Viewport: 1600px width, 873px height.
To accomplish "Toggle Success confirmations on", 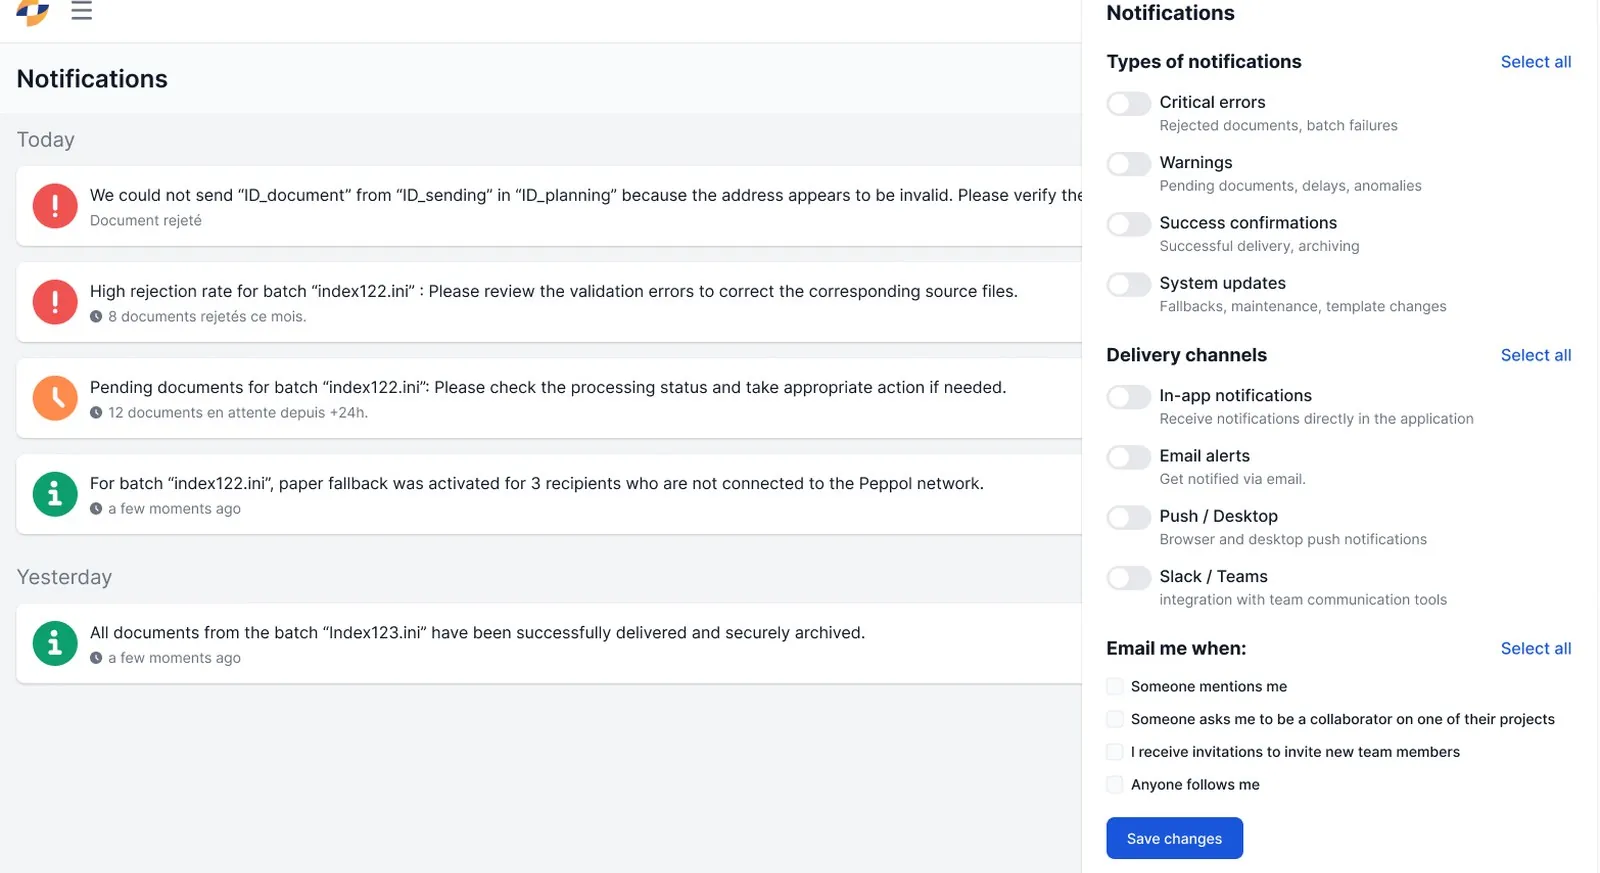I will 1128,224.
